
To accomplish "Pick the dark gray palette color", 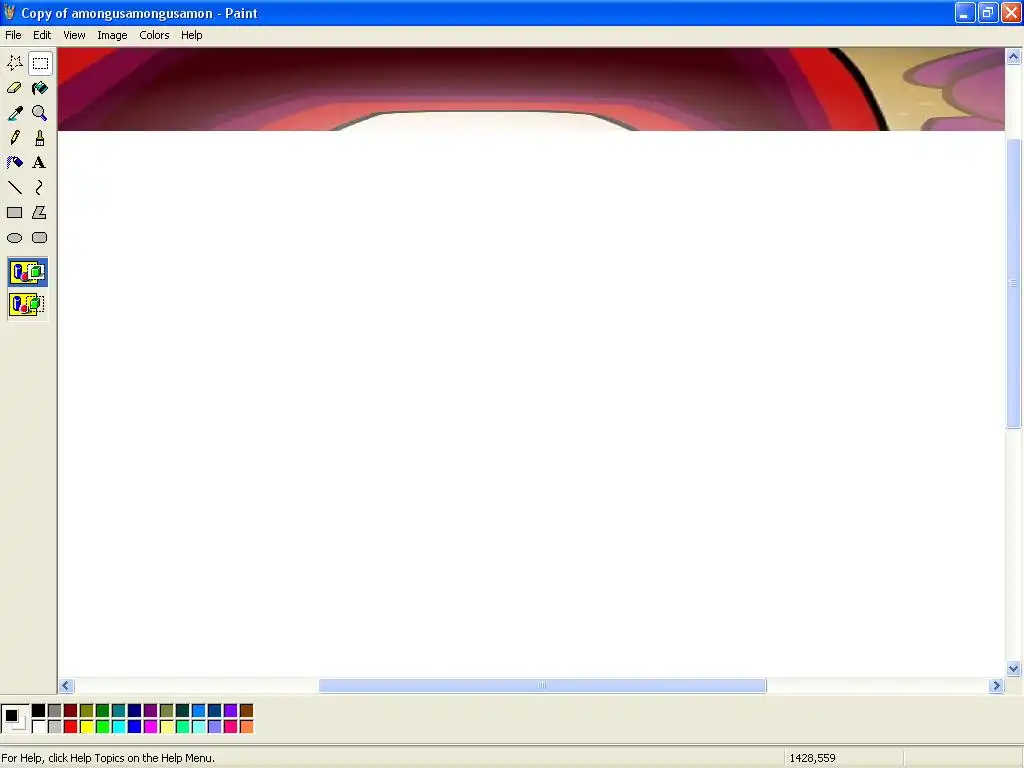I will coord(55,711).
